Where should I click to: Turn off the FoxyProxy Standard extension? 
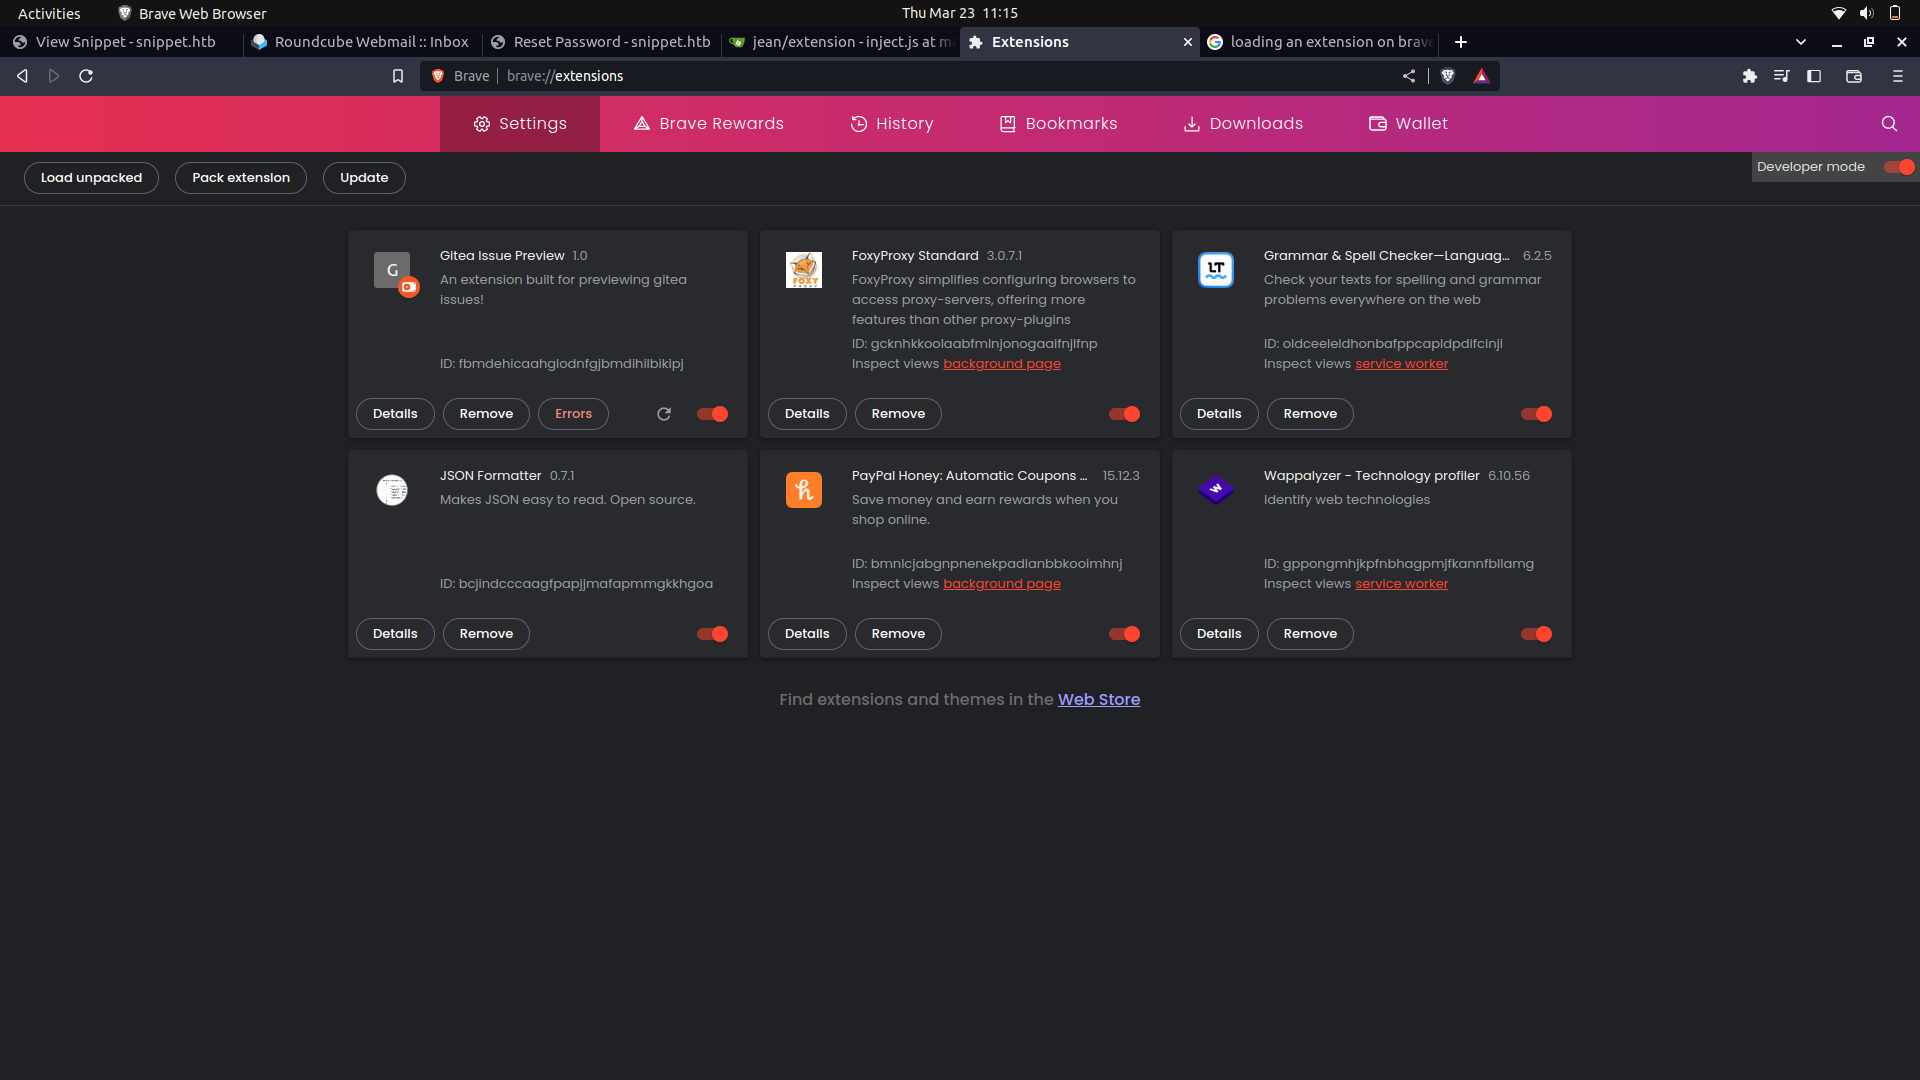(x=1123, y=413)
